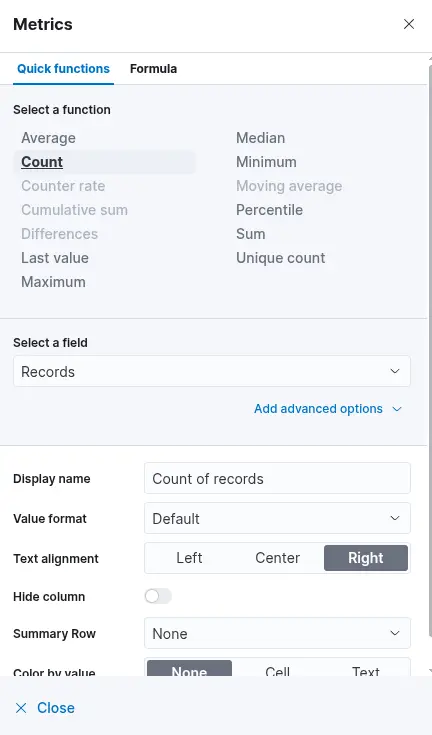This screenshot has height=735, width=432.
Task: Close the Metrics flyout with X icon
Action: tap(409, 24)
